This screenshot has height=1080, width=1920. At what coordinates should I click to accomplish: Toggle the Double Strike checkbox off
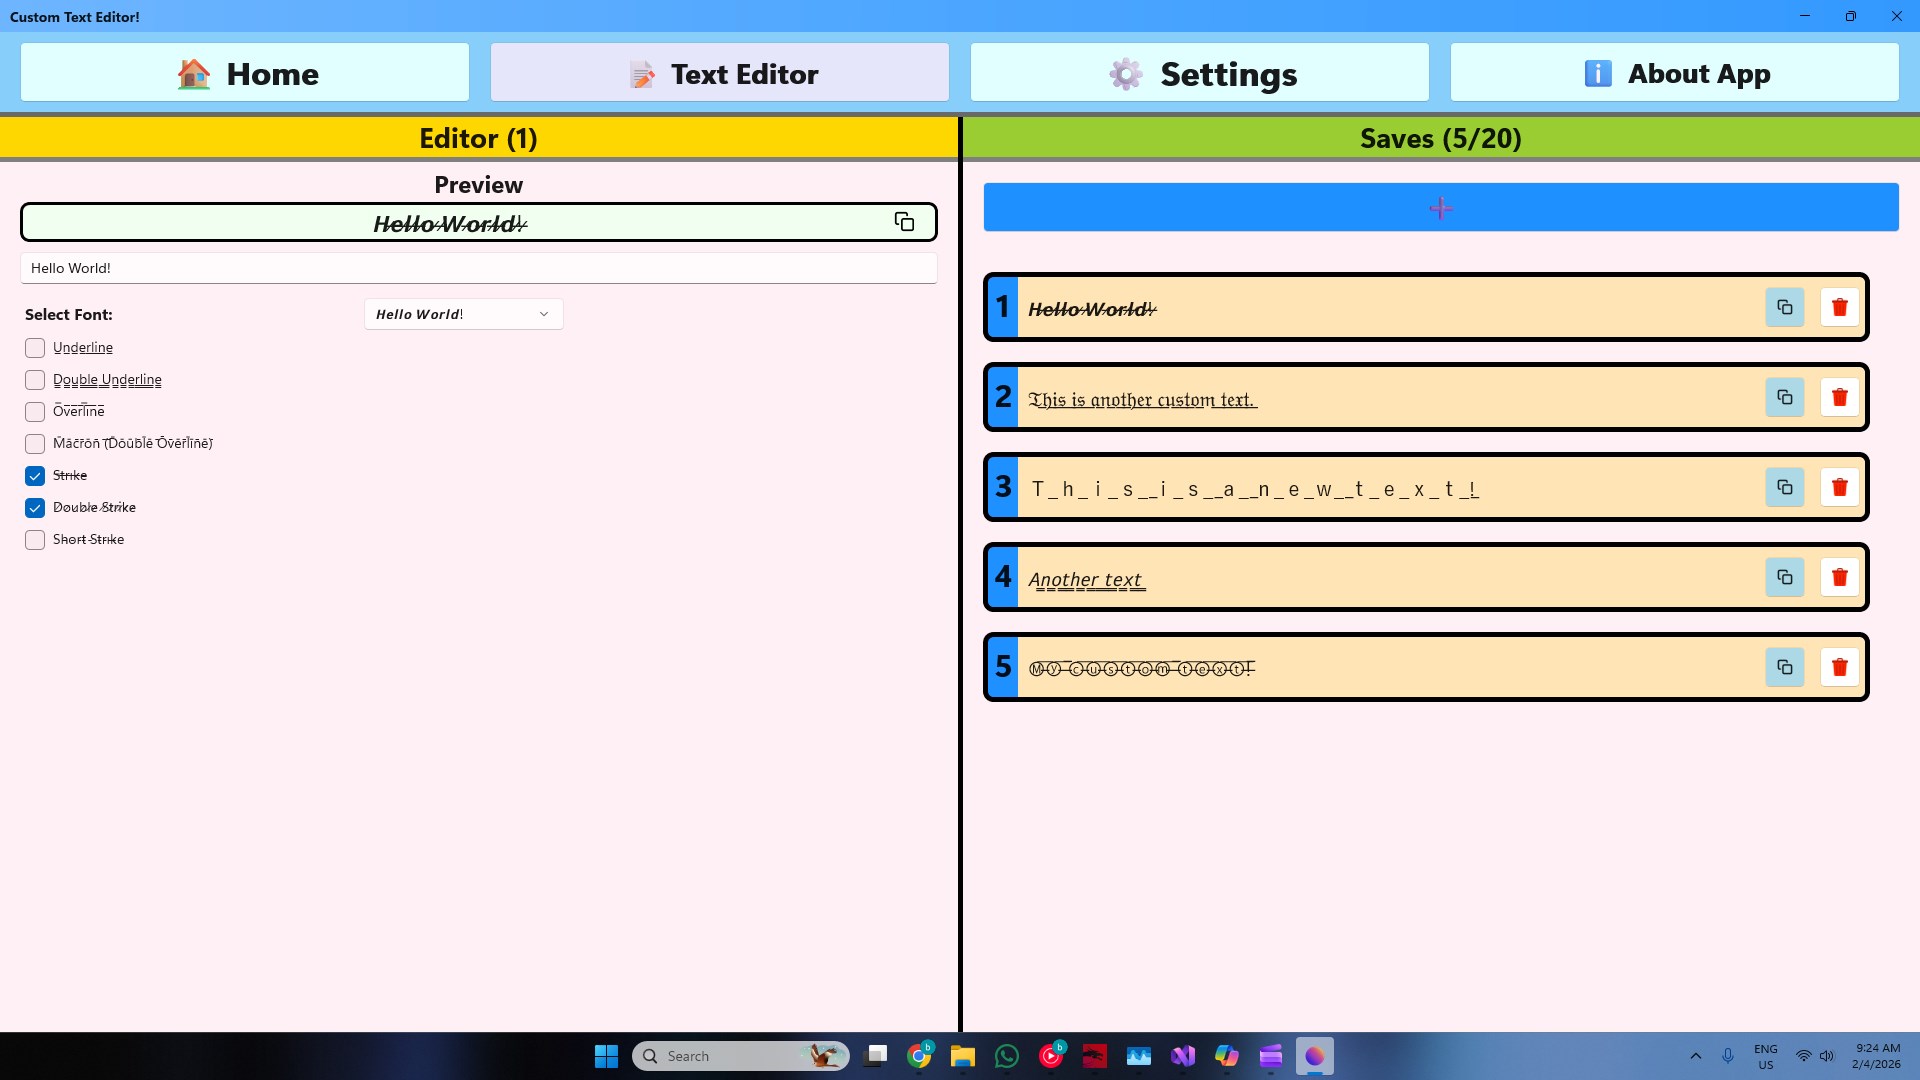[35, 508]
